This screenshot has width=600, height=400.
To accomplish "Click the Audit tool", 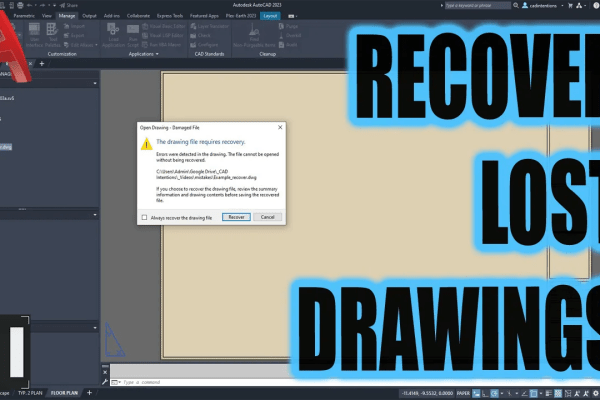I will tap(288, 45).
